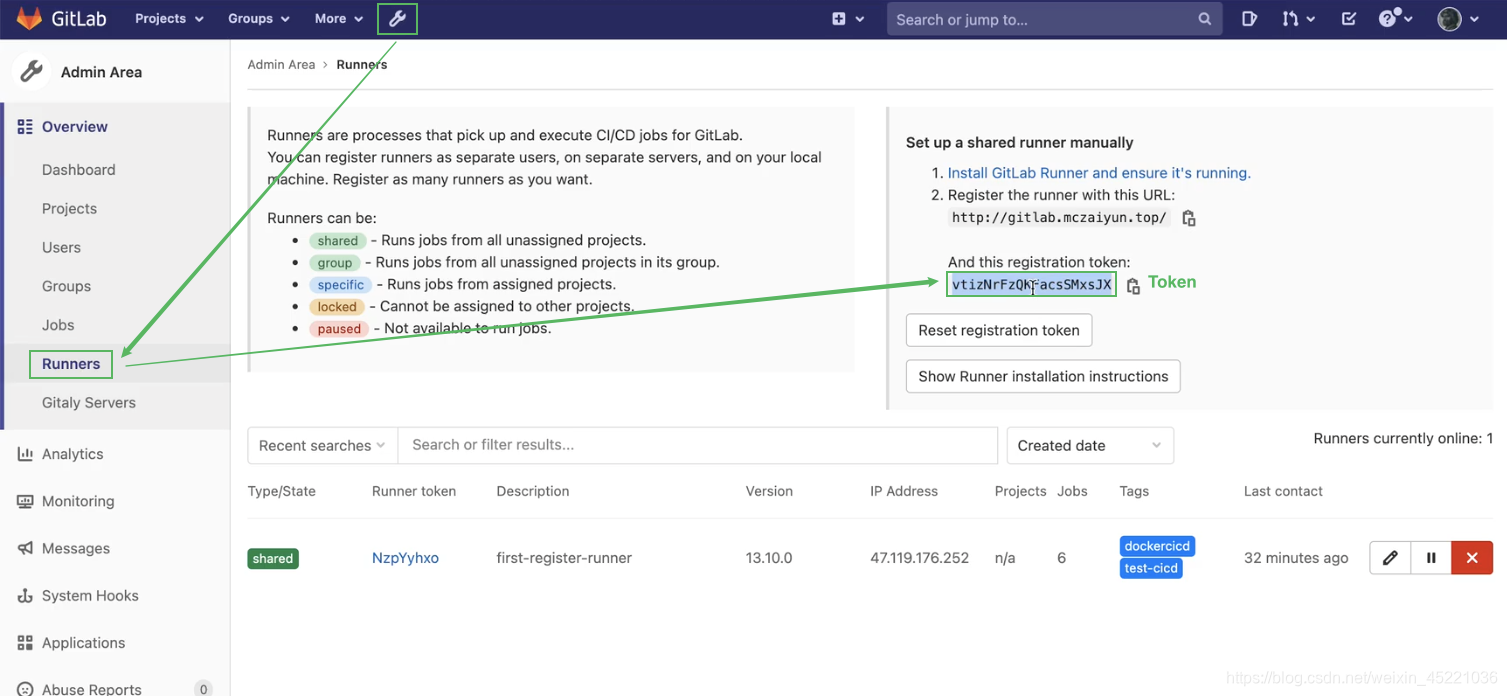The width and height of the screenshot is (1507, 696).
Task: Expand the Groups top menu
Action: [259, 19]
